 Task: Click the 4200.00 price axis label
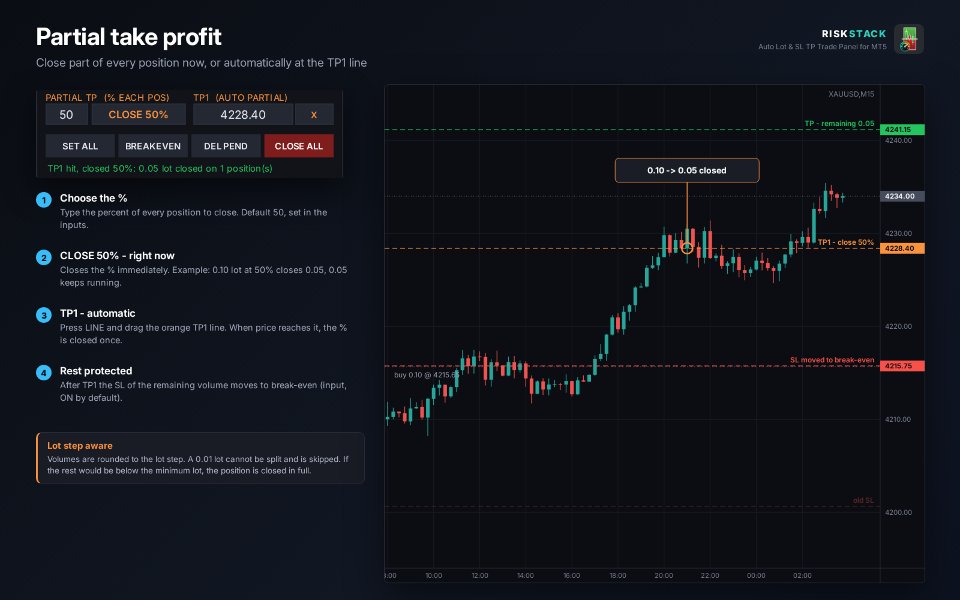[x=898, y=512]
